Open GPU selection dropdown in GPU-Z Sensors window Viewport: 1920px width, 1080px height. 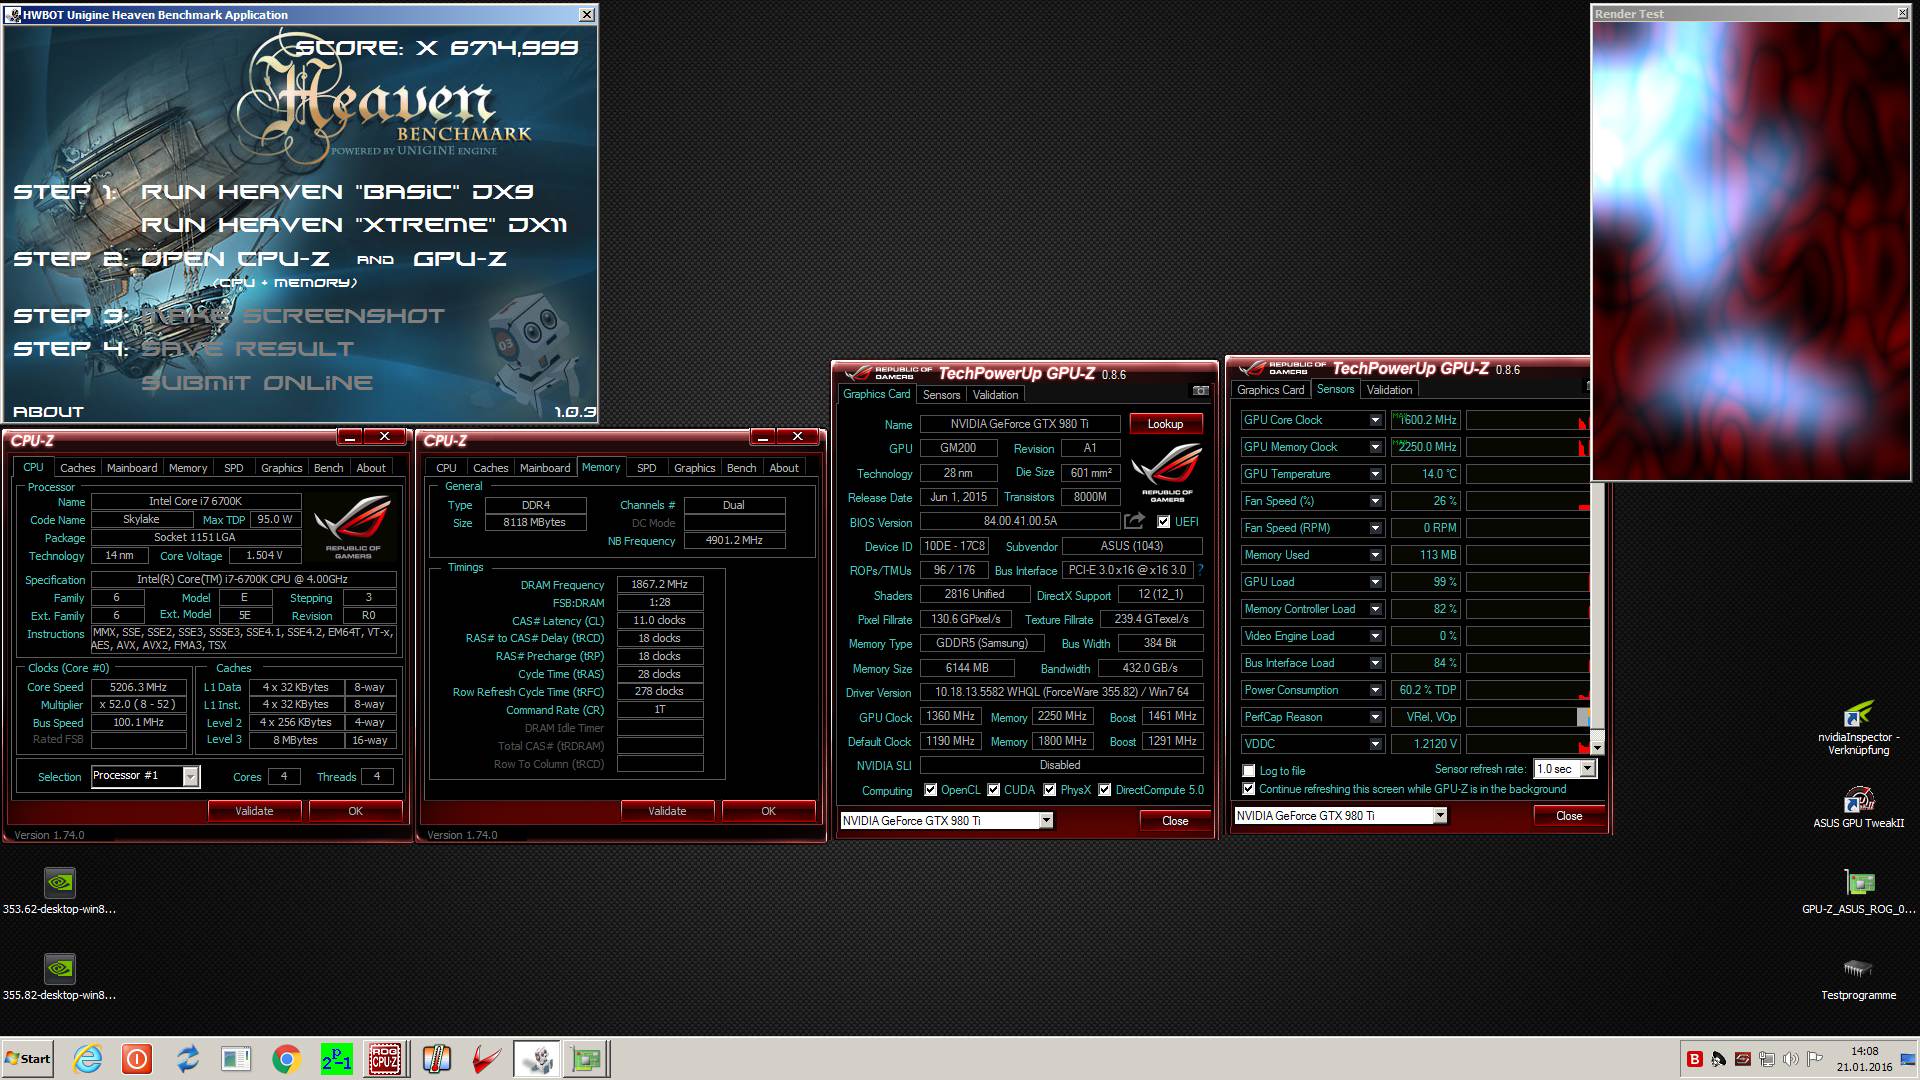tap(1440, 816)
